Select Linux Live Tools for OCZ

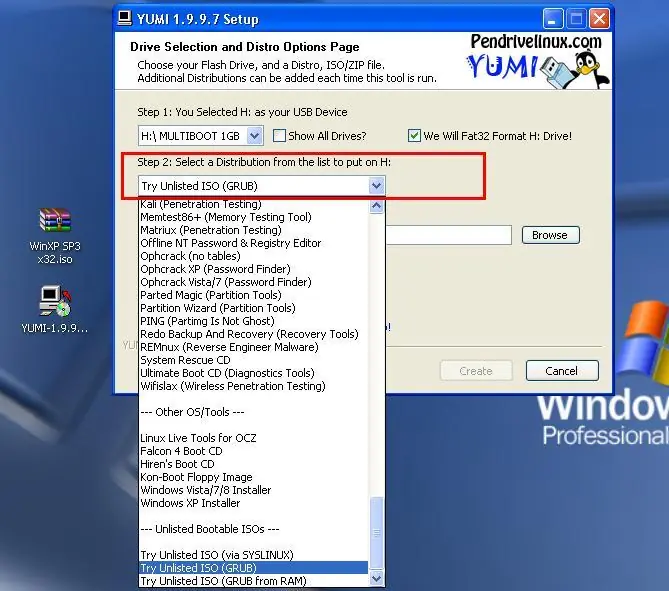coord(253,438)
